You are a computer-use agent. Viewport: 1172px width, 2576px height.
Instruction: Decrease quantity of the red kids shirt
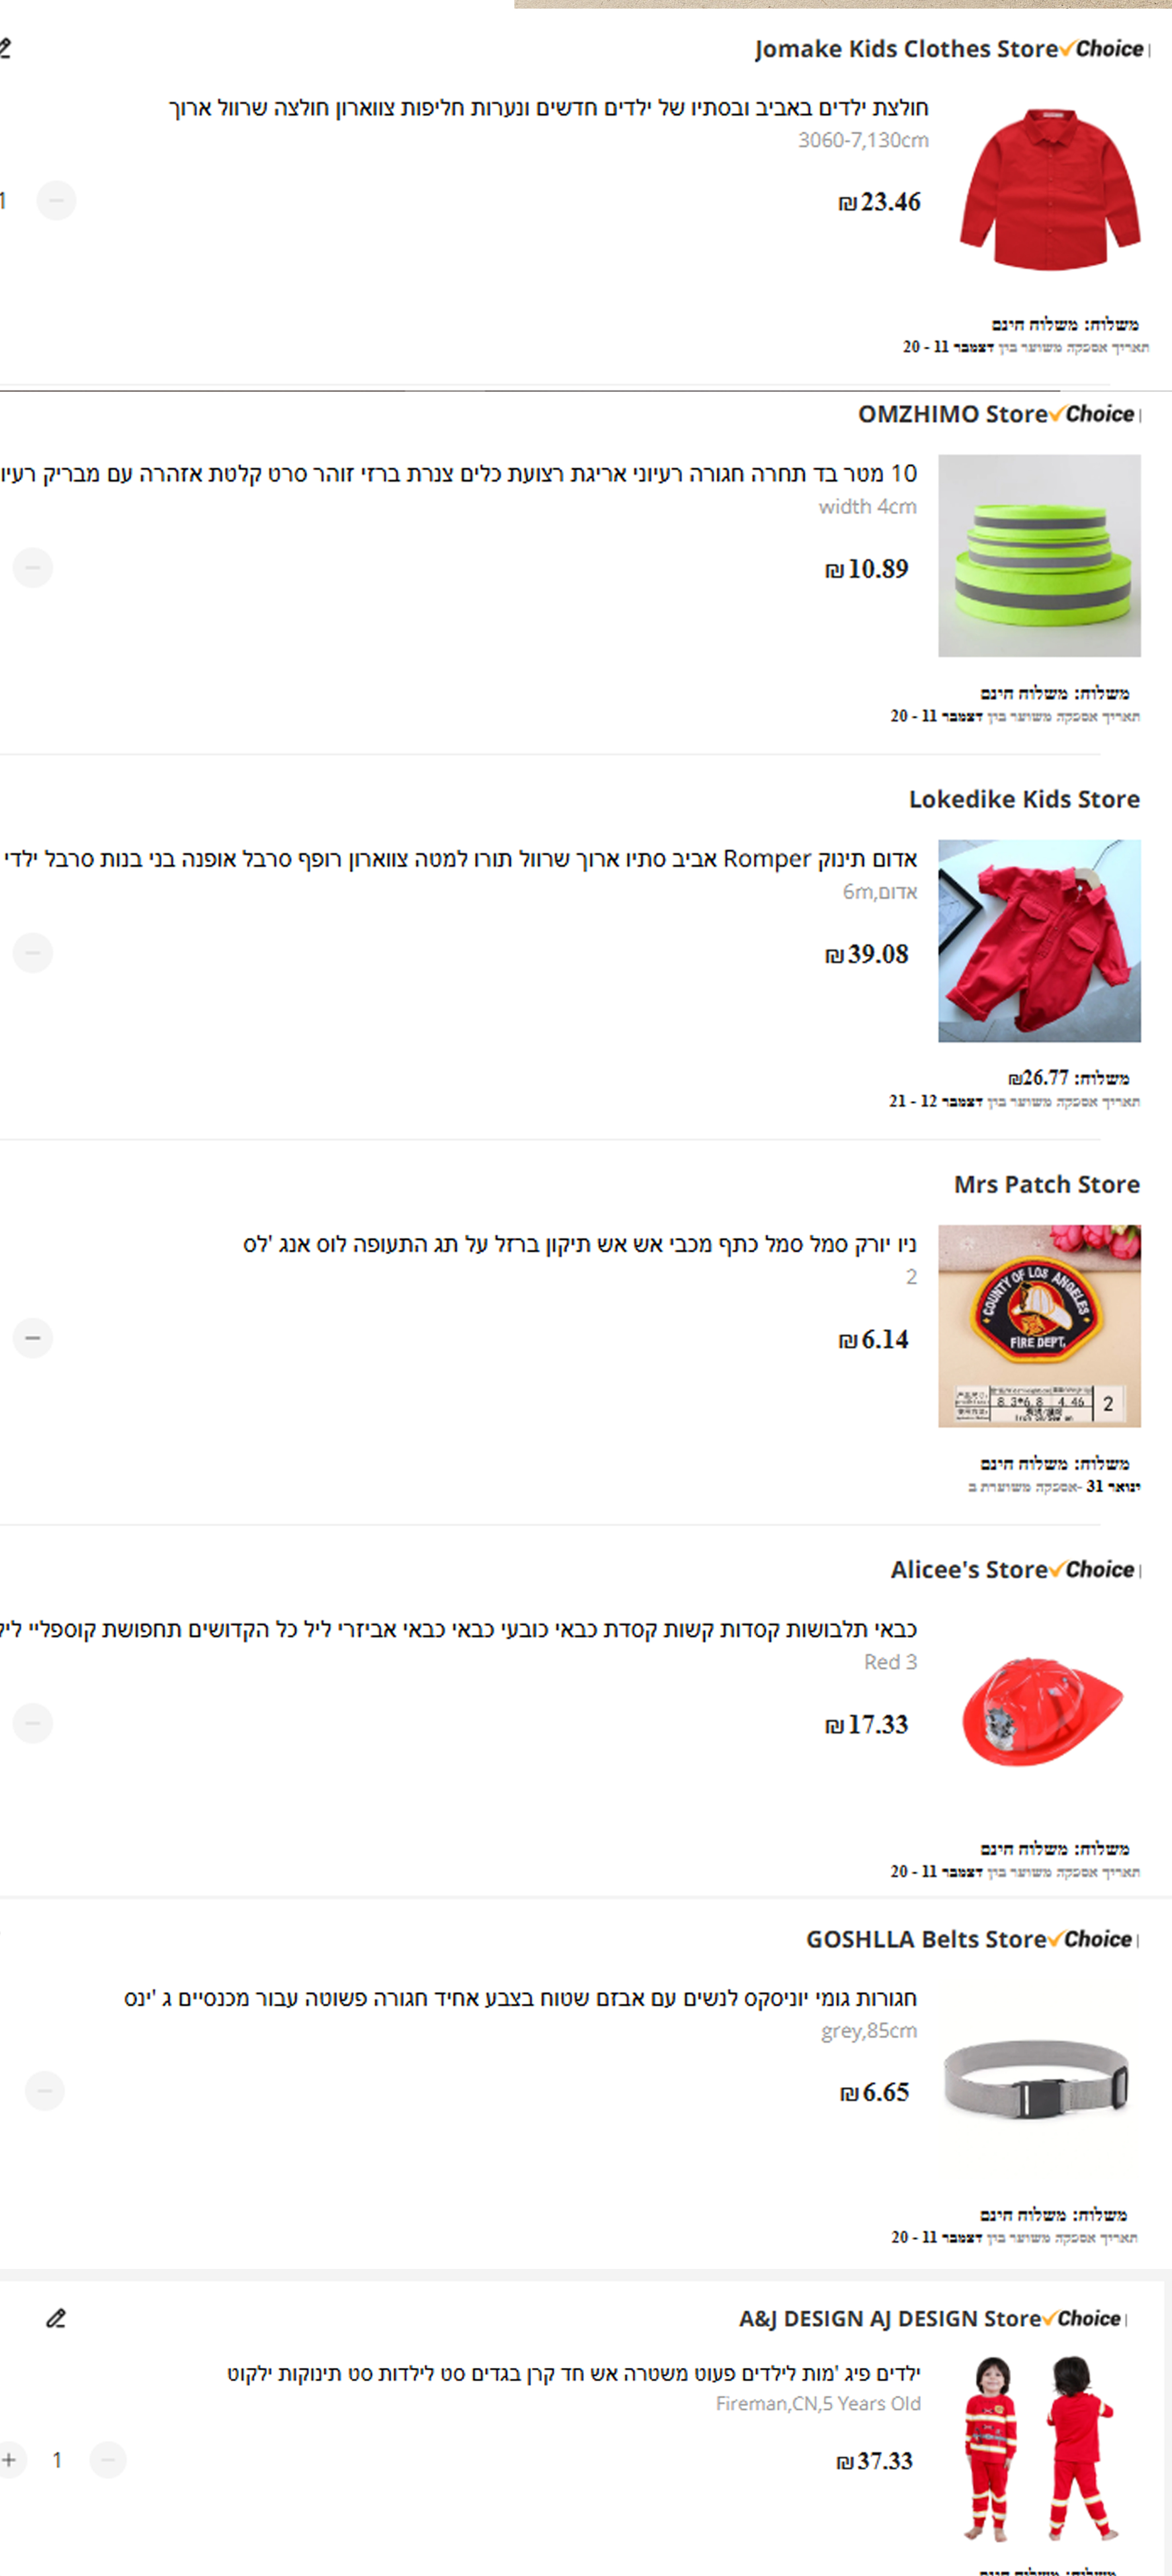tap(56, 201)
